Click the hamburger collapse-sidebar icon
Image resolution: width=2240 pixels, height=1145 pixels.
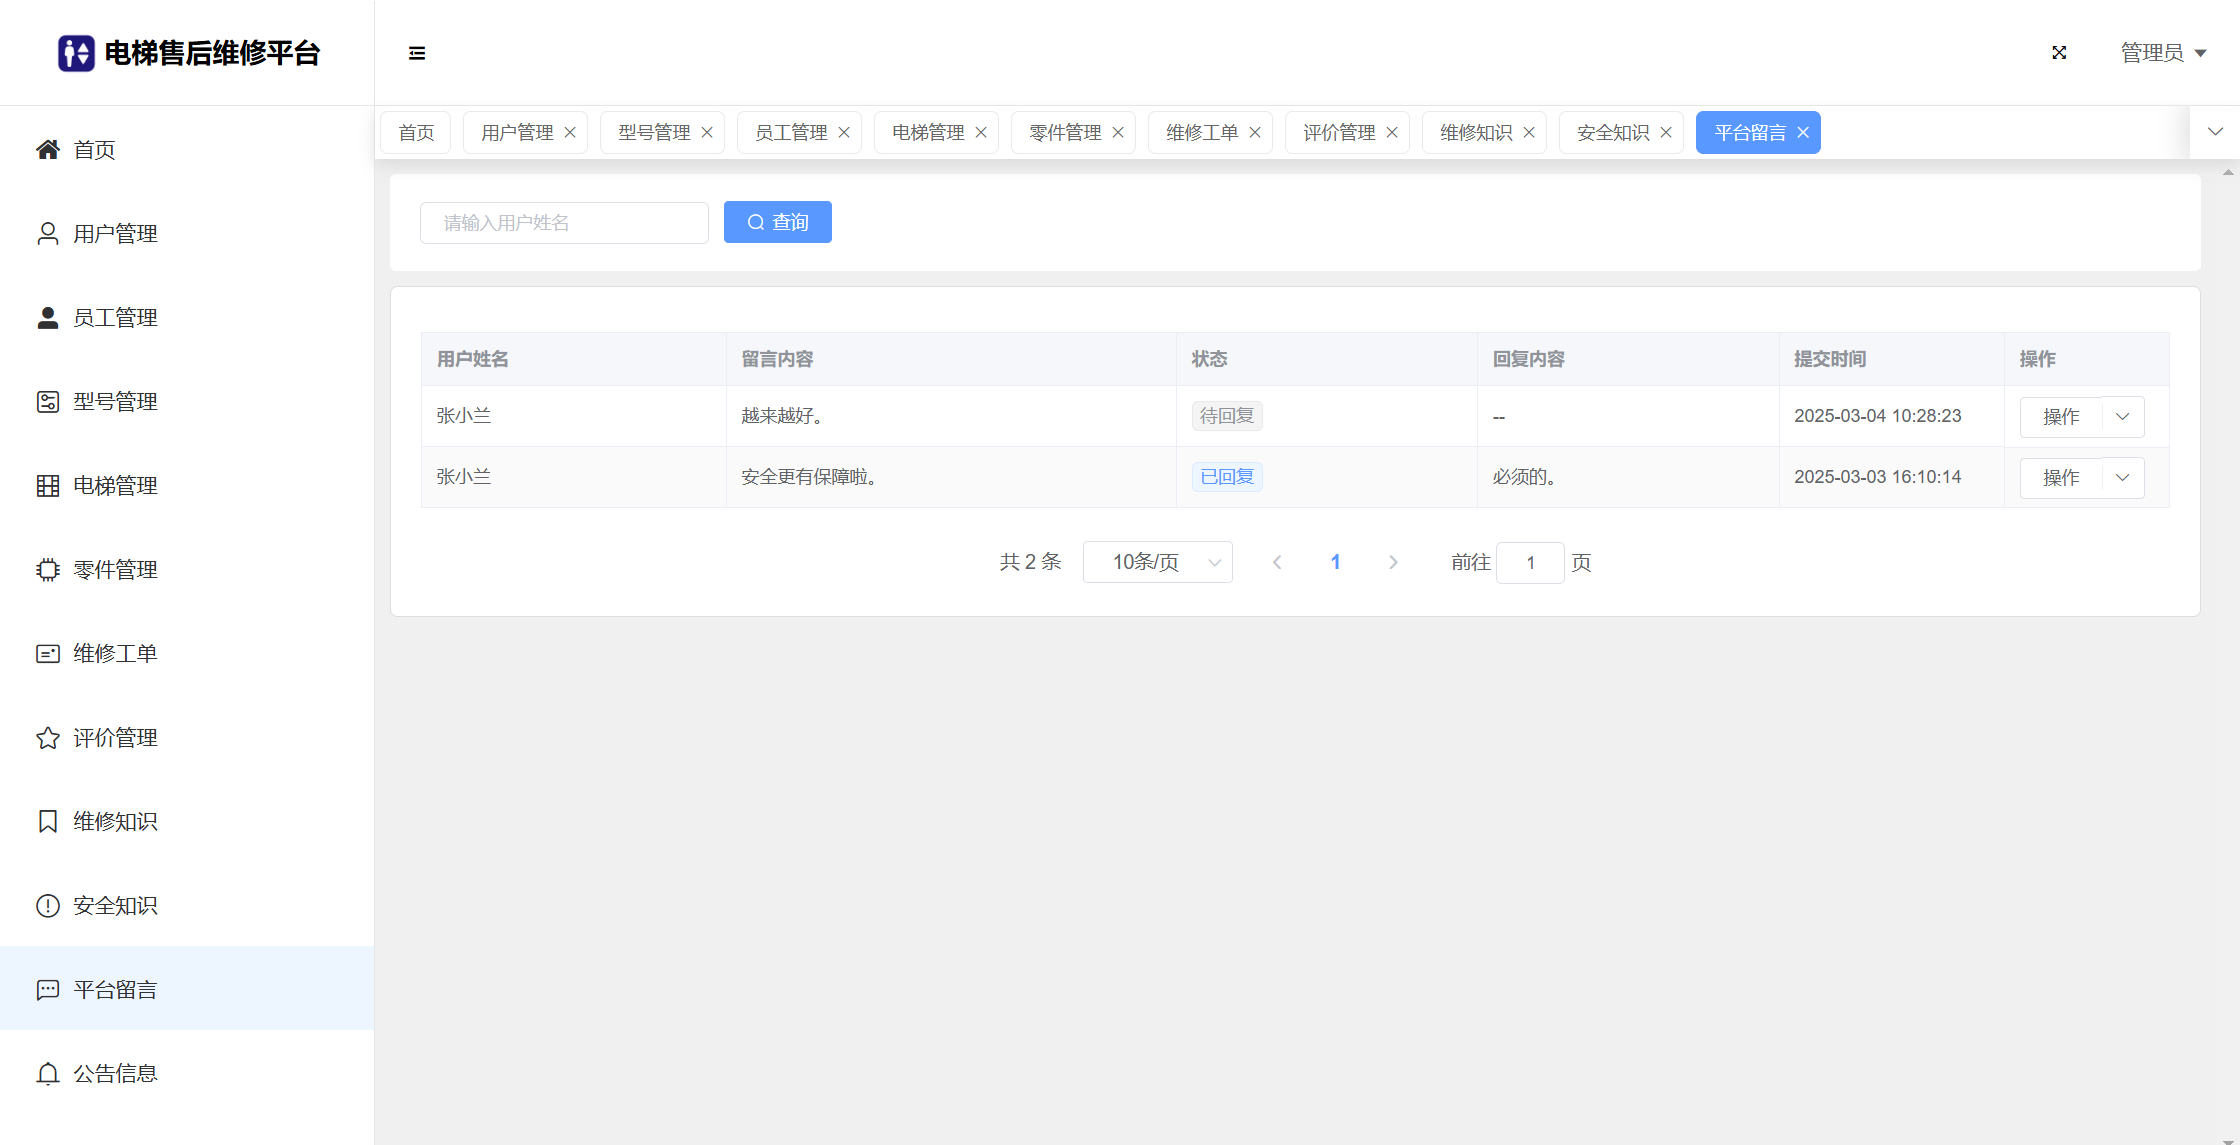[x=417, y=53]
